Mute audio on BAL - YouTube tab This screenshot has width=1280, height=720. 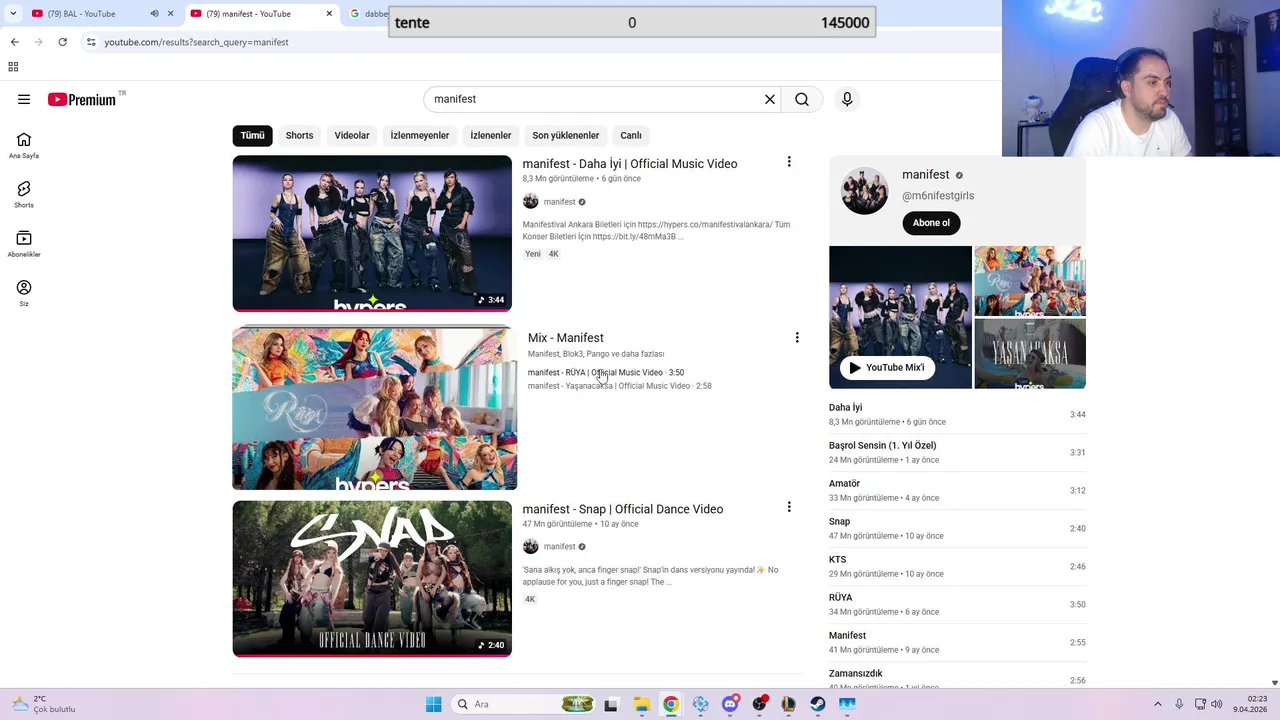point(154,13)
